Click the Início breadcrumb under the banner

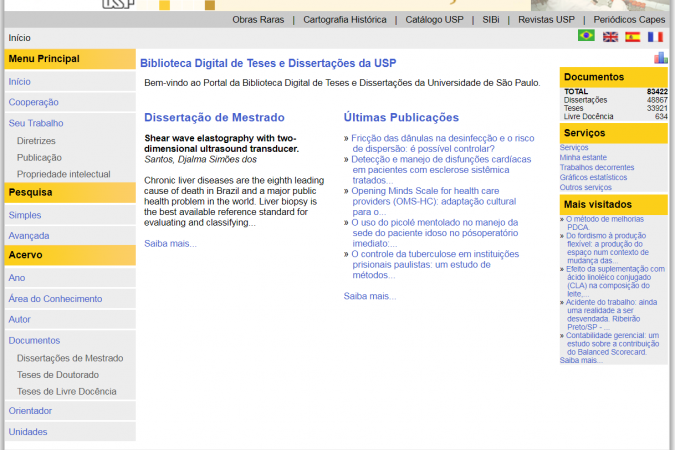(19, 38)
